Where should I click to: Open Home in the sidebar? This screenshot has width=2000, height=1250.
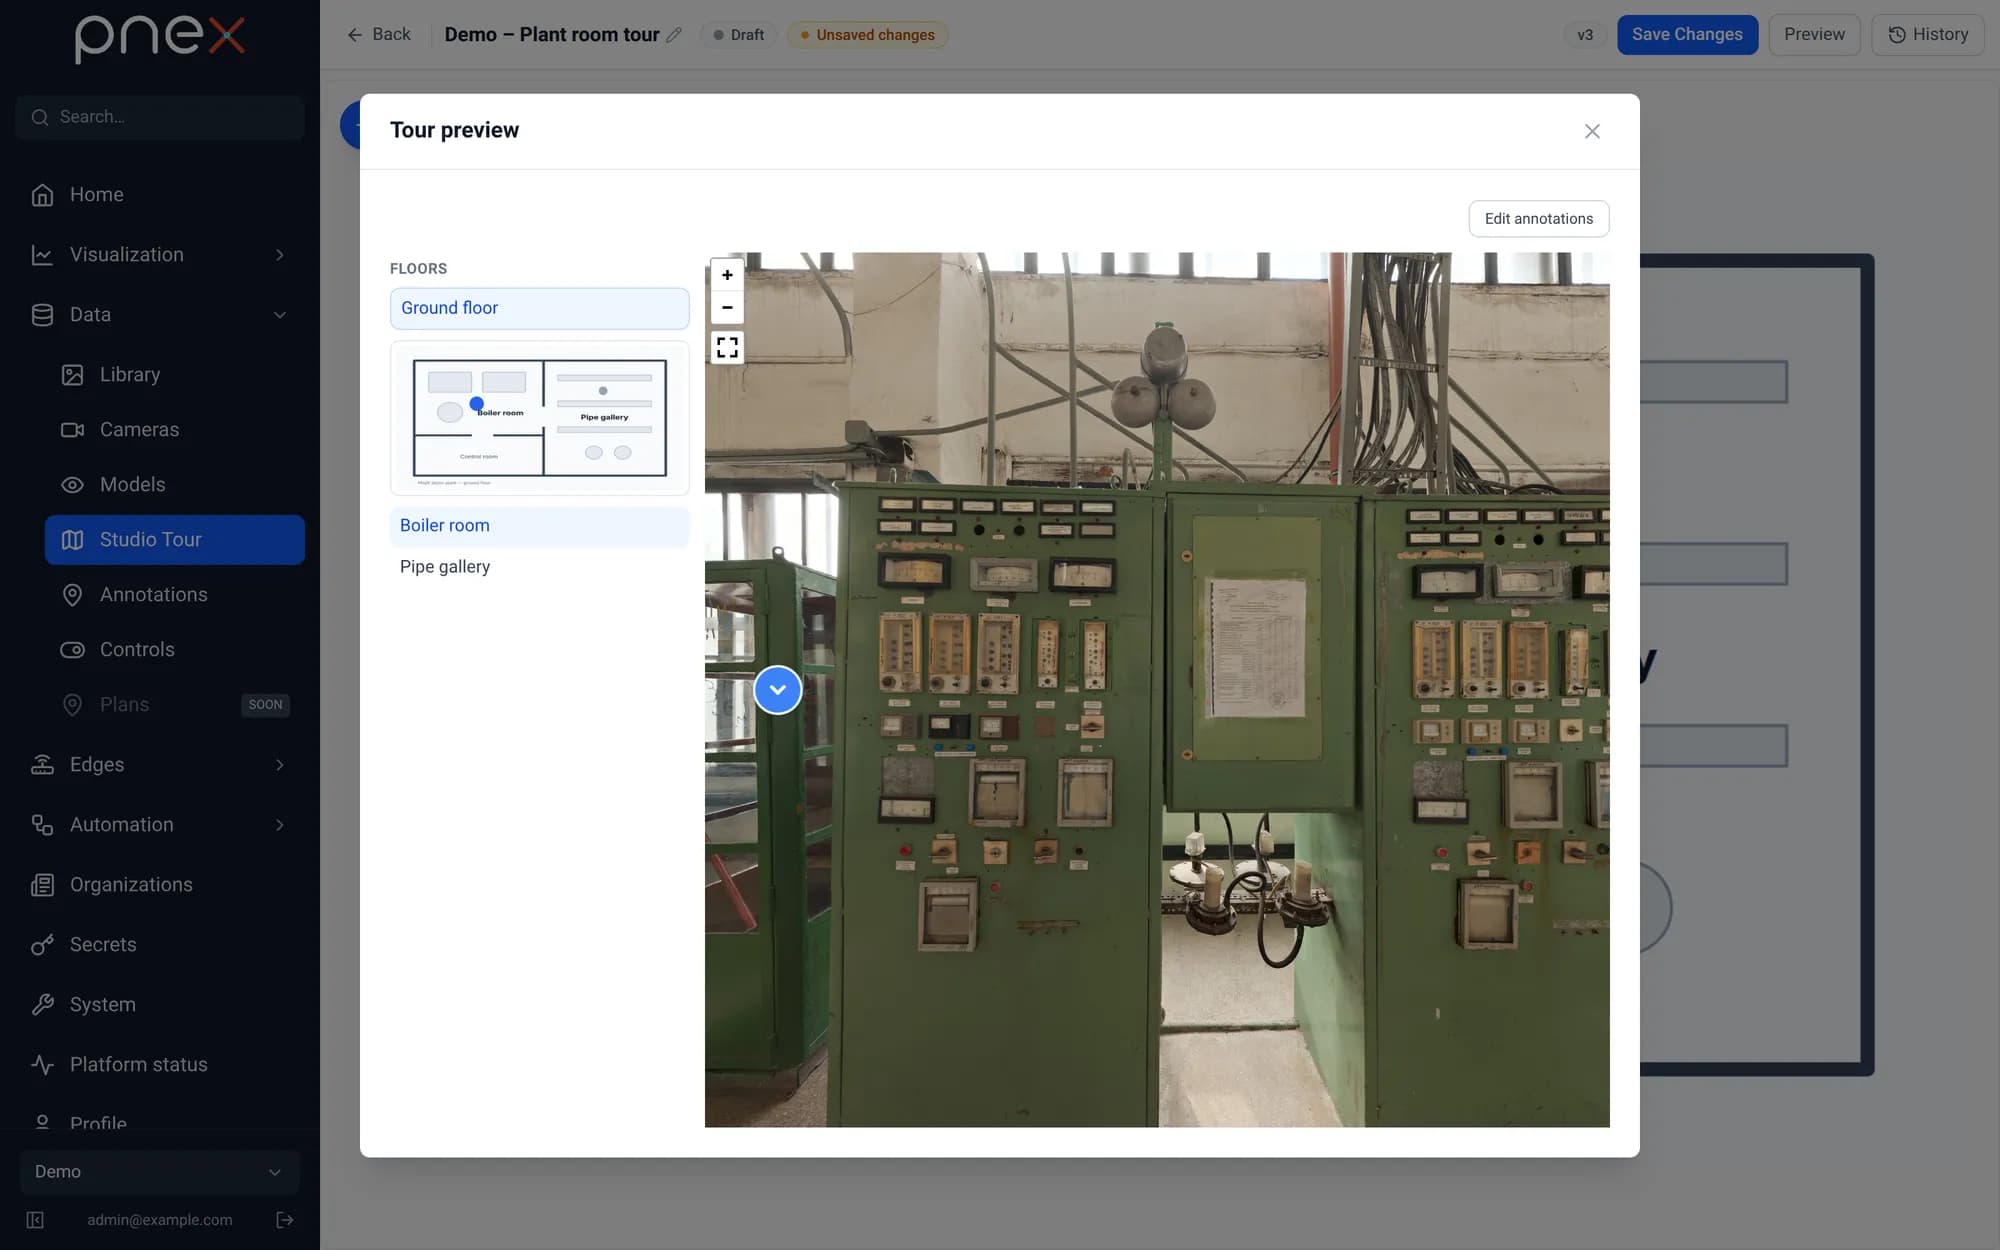160,195
